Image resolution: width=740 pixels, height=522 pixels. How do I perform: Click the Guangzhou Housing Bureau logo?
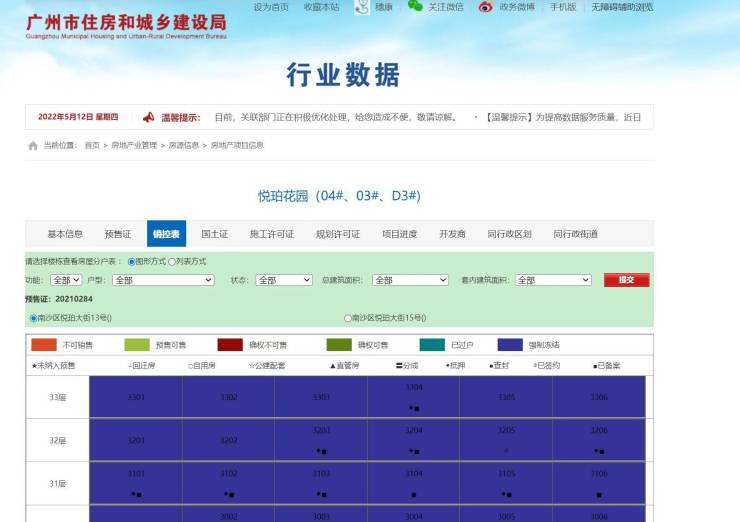click(126, 25)
